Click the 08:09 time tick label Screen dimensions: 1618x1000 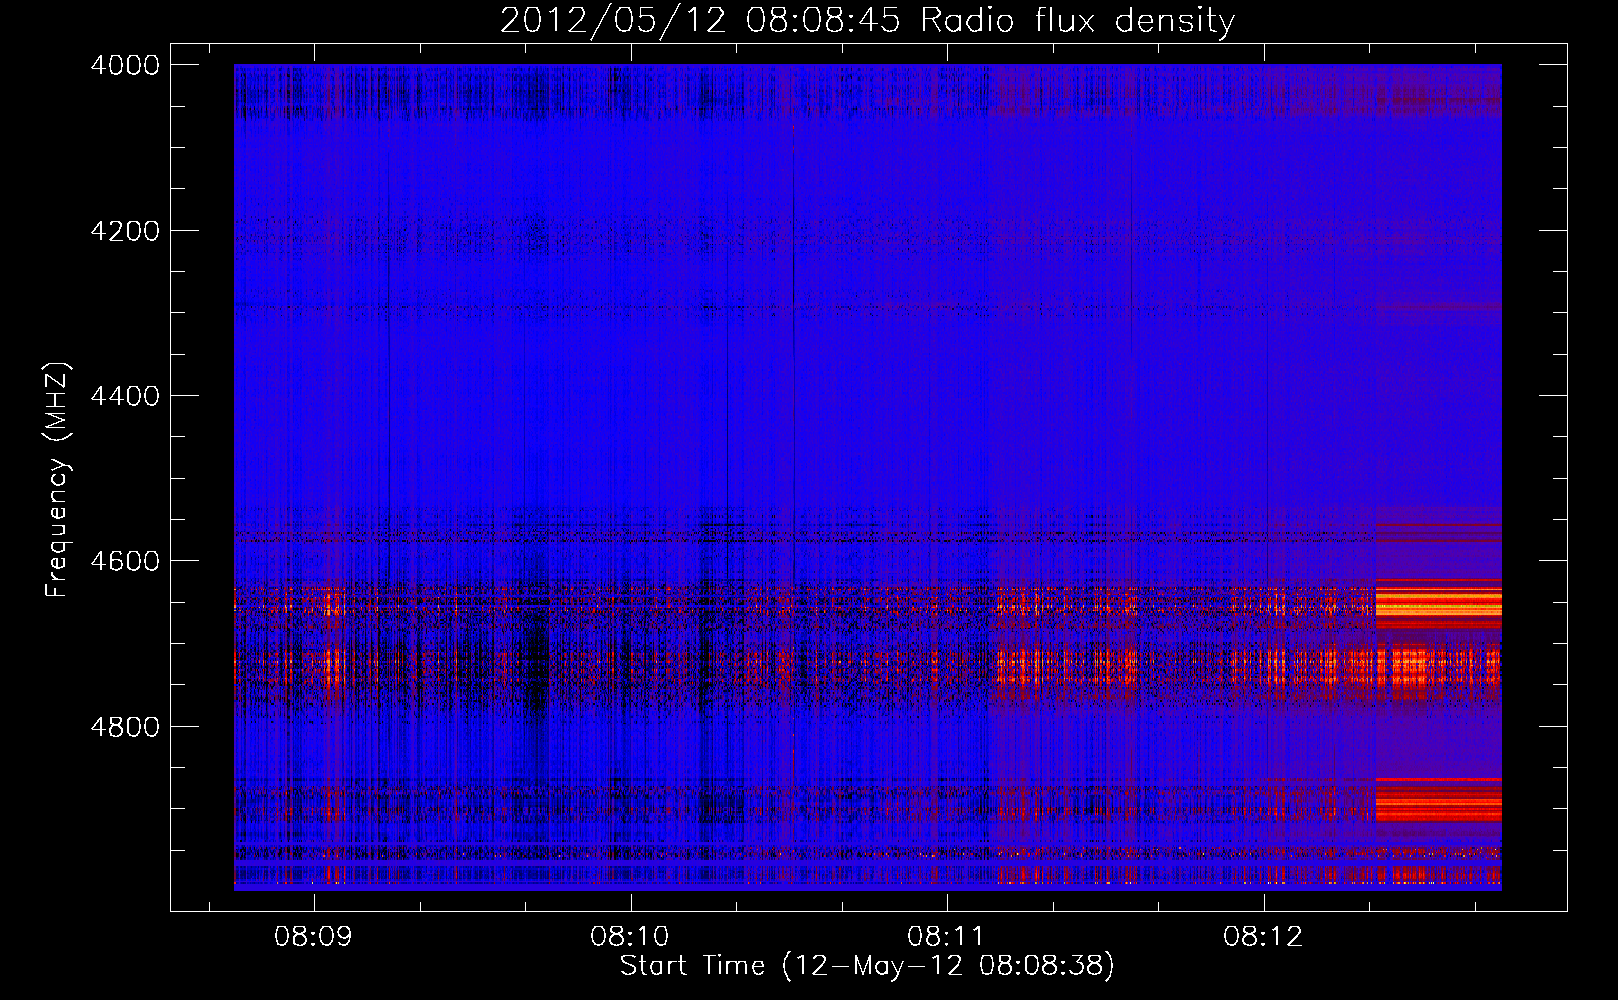coord(314,937)
